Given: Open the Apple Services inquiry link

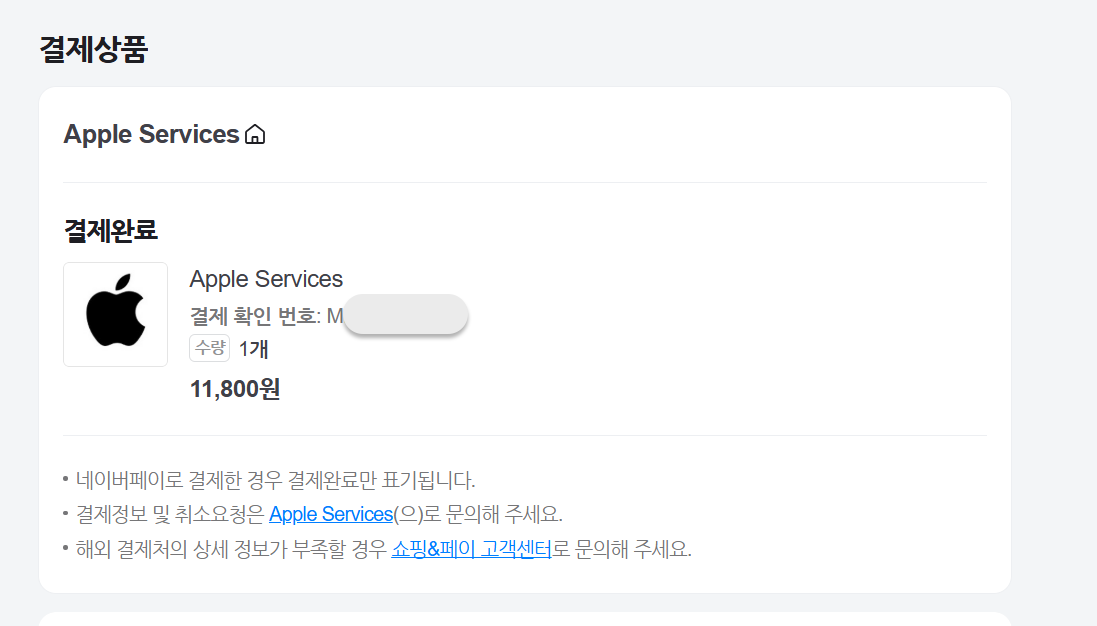Looking at the screenshot, I should (x=331, y=514).
